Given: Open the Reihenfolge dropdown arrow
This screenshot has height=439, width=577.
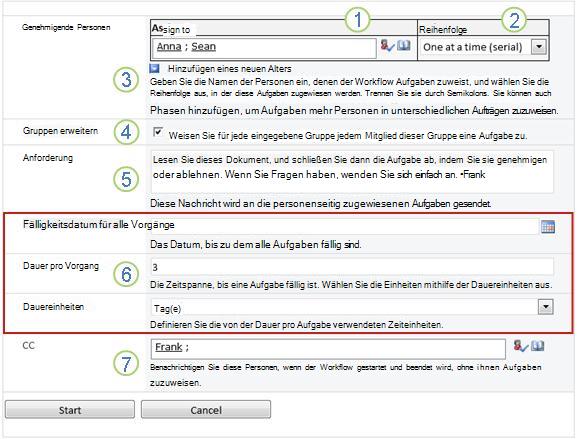Looking at the screenshot, I should [x=539, y=47].
